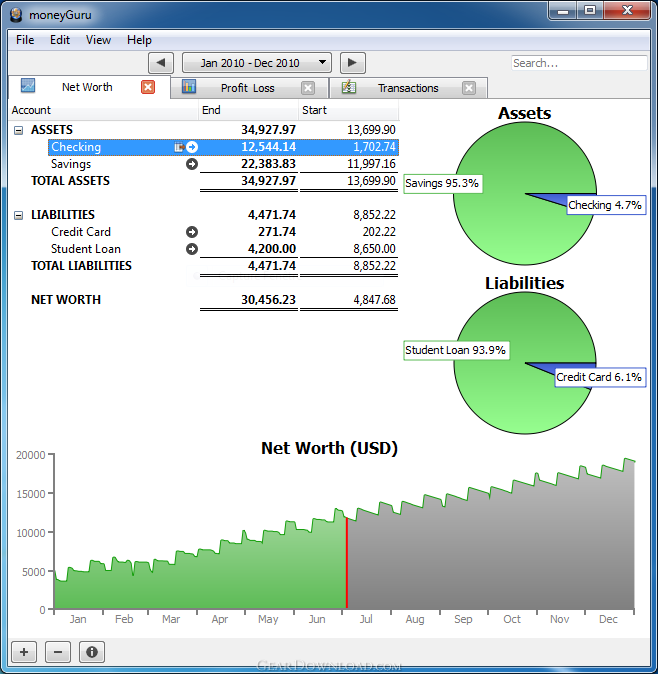Open the Edit menu
Image resolution: width=658 pixels, height=674 pixels.
click(60, 40)
